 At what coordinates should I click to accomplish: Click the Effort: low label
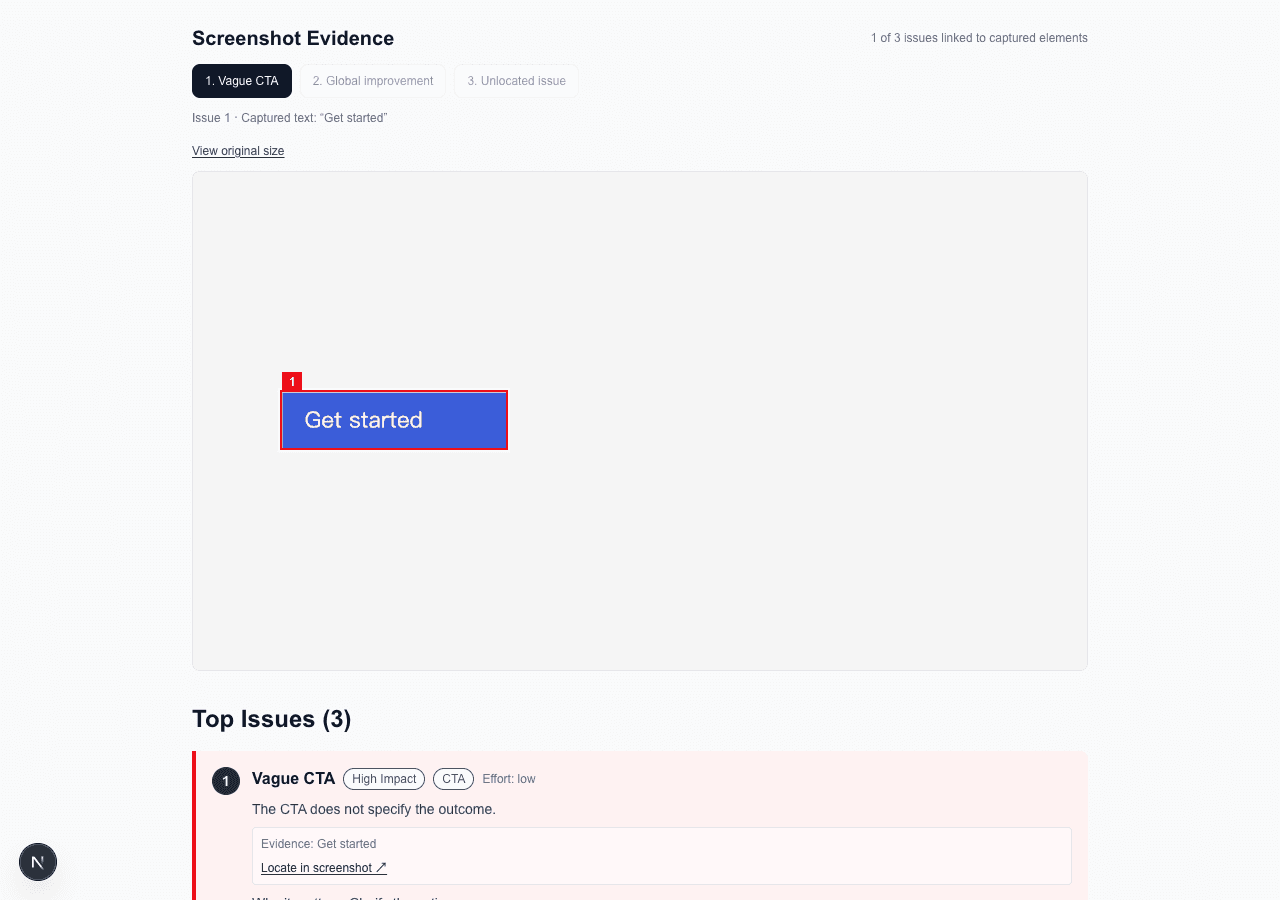[x=509, y=779]
